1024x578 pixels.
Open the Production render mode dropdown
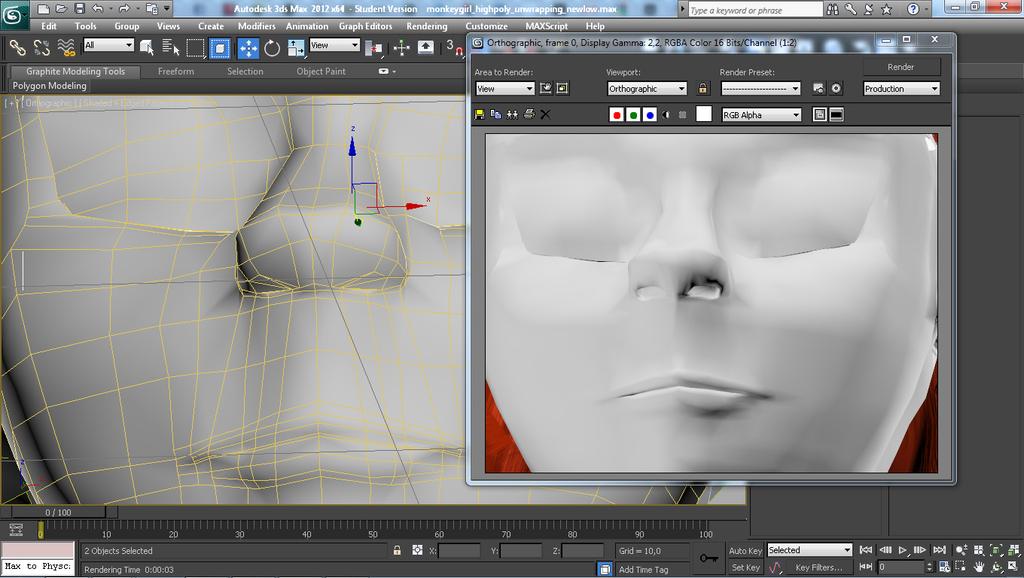pos(901,89)
